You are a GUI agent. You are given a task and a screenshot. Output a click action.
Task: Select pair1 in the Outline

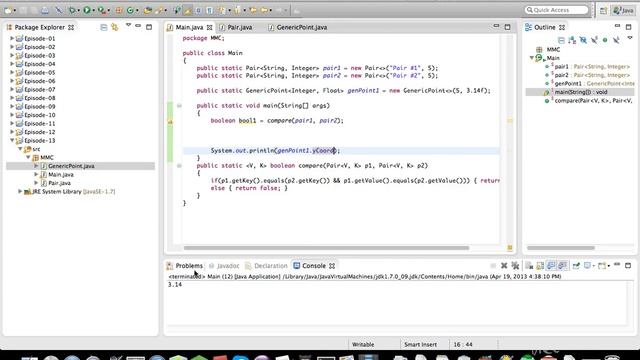(561, 67)
